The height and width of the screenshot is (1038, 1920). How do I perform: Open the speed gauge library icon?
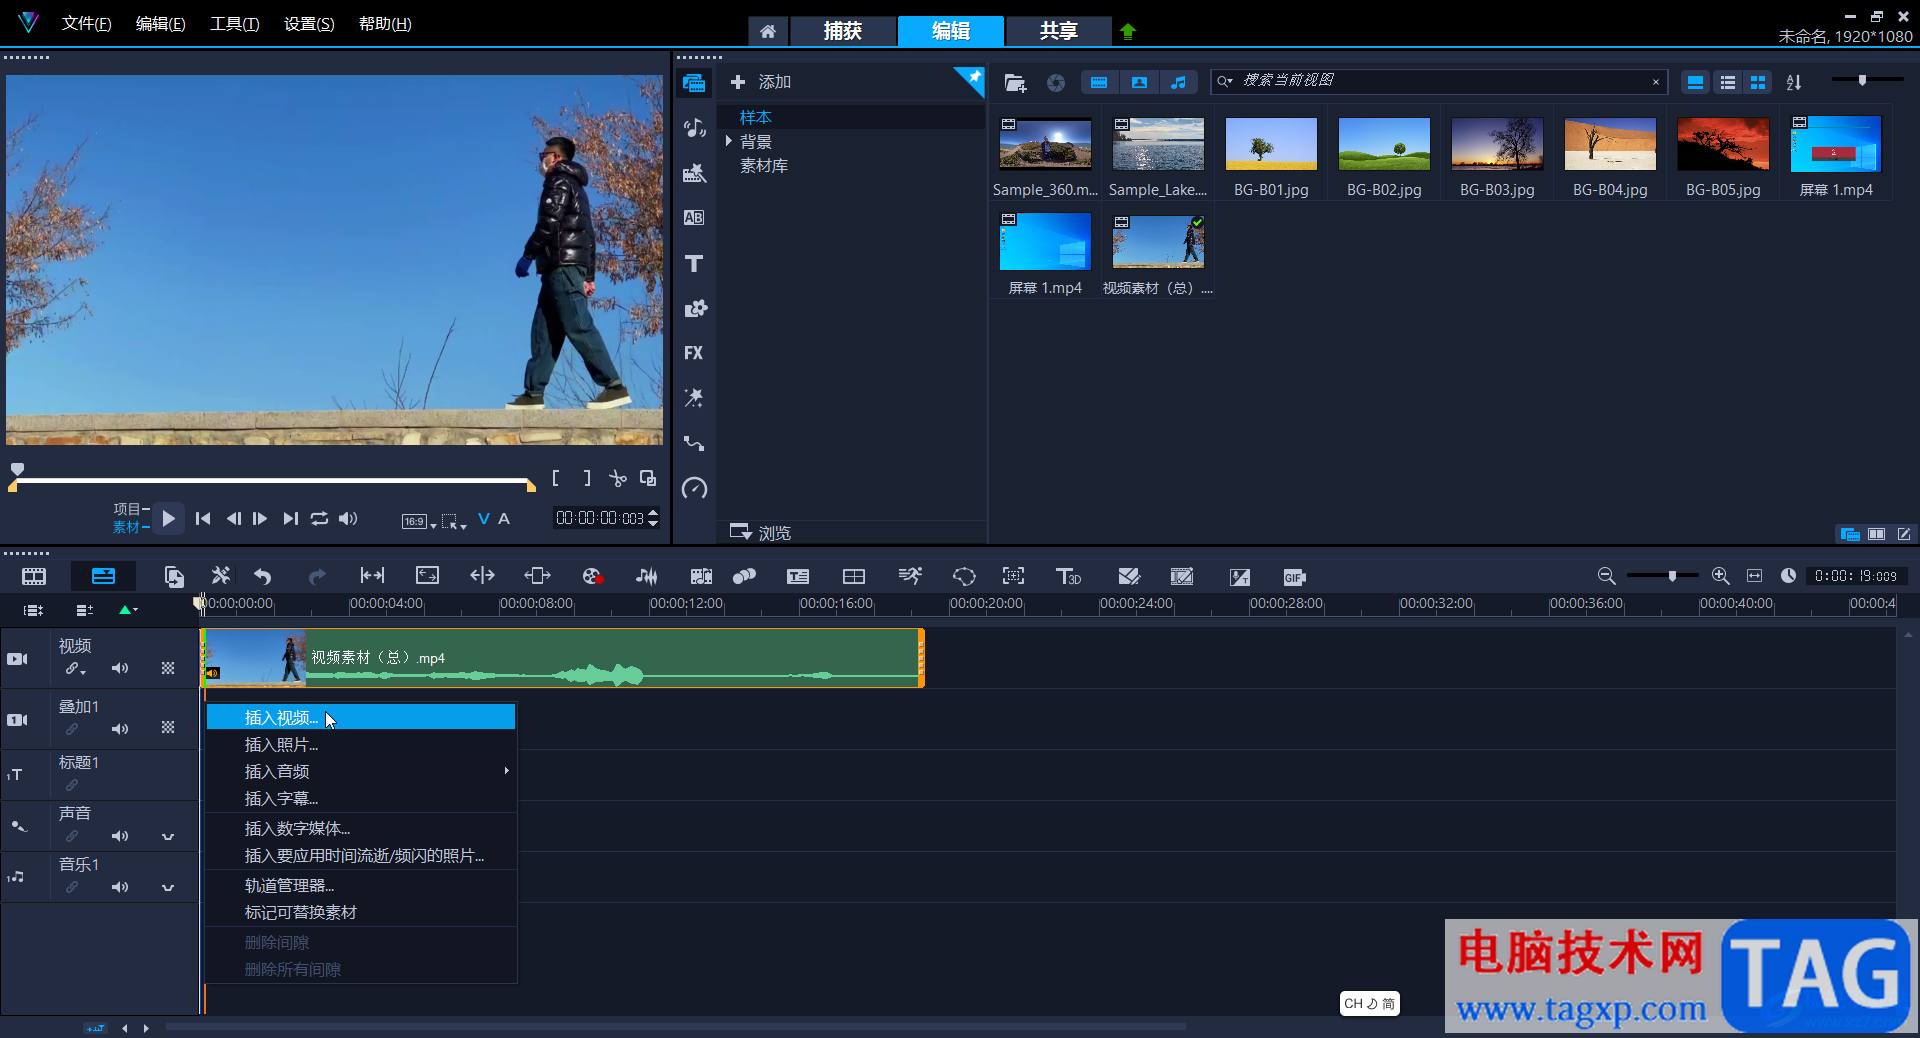pos(694,488)
